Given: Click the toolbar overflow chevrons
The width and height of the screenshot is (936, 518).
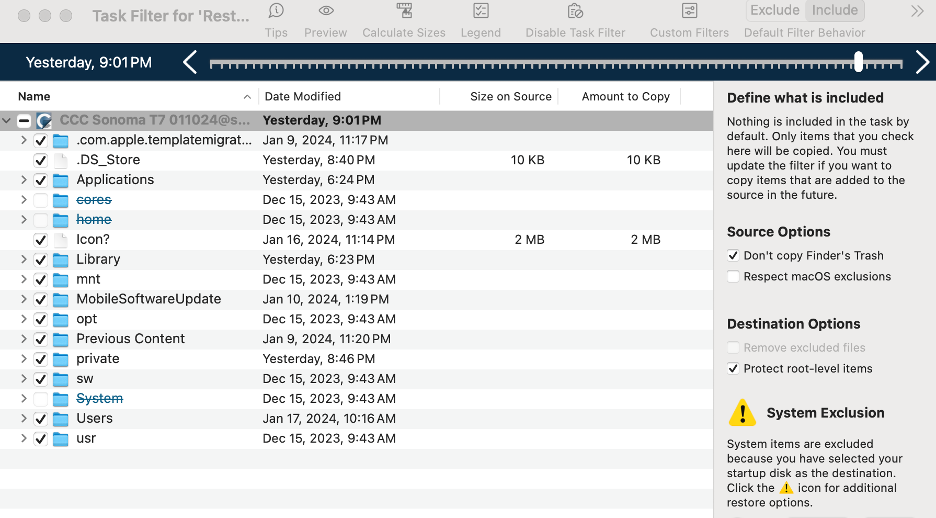Looking at the screenshot, I should pyautogui.click(x=917, y=11).
